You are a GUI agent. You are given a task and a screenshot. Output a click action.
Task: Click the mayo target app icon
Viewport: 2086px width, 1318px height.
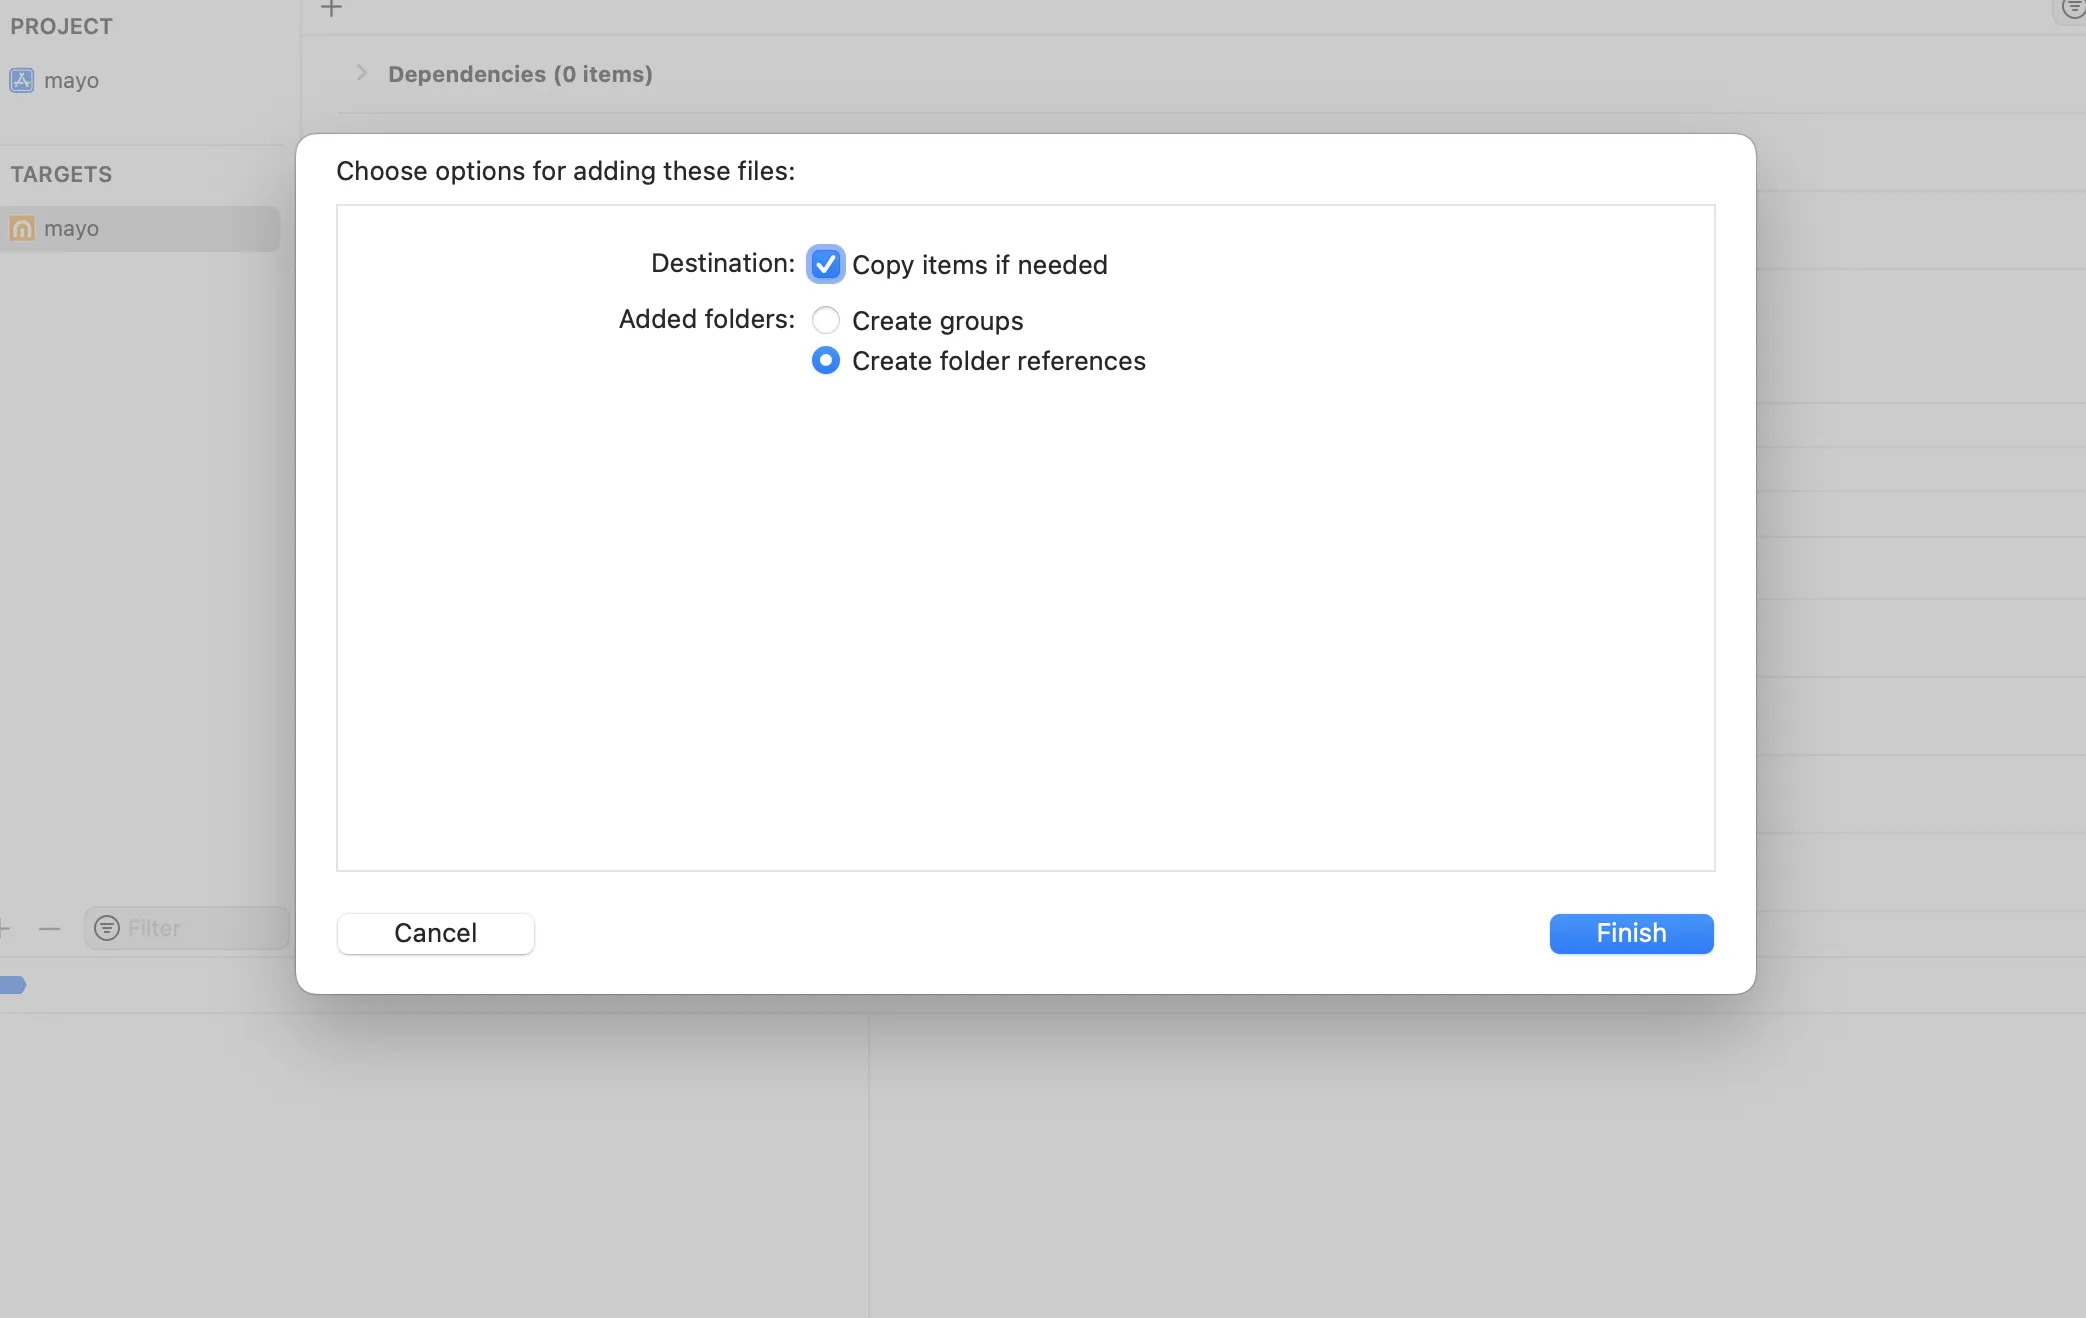click(22, 229)
